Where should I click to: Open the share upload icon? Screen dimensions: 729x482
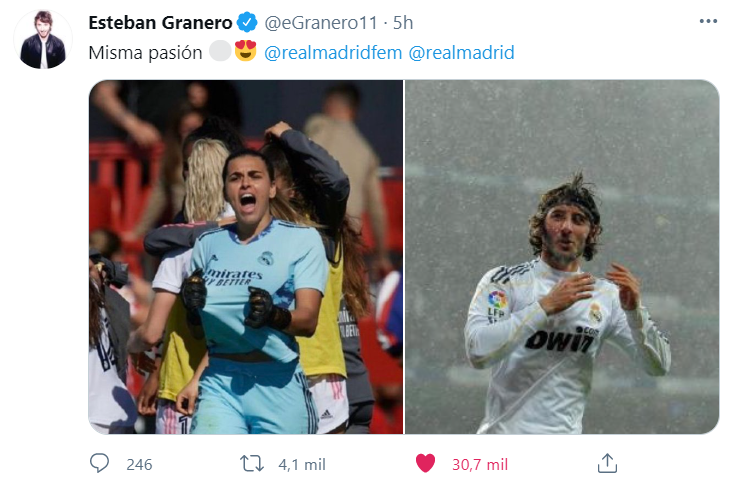[607, 463]
